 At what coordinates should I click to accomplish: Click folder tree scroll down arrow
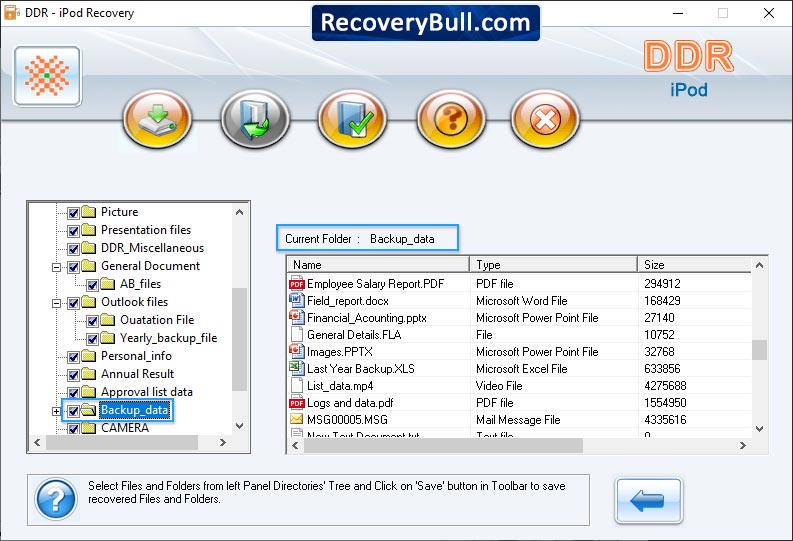(x=240, y=426)
